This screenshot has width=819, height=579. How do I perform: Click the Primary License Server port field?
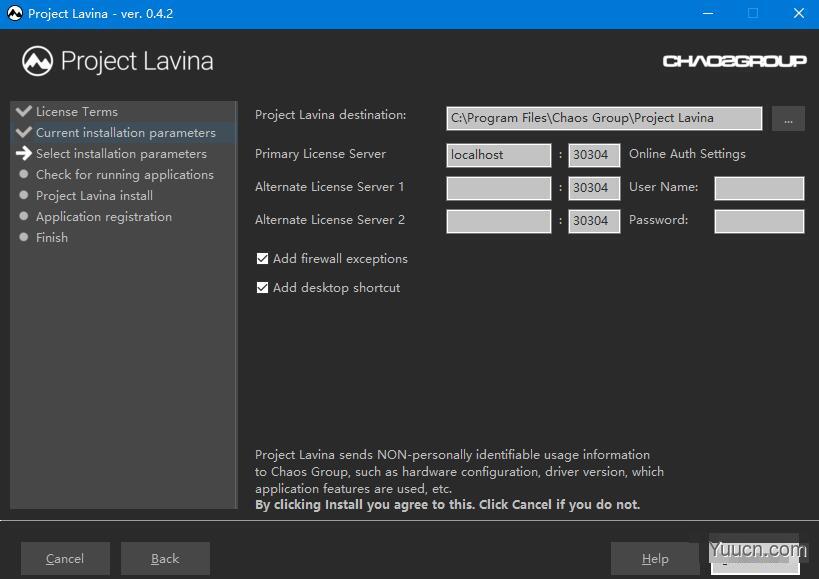pos(594,155)
